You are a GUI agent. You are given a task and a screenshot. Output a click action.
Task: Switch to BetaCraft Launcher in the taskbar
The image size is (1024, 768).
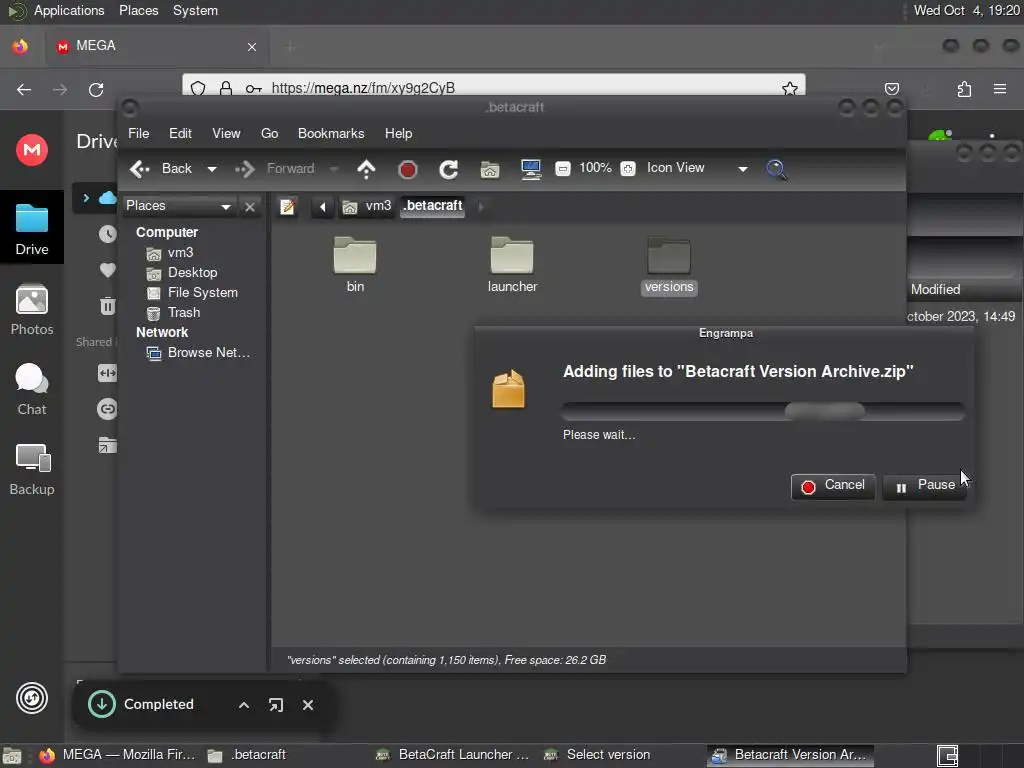(453, 755)
